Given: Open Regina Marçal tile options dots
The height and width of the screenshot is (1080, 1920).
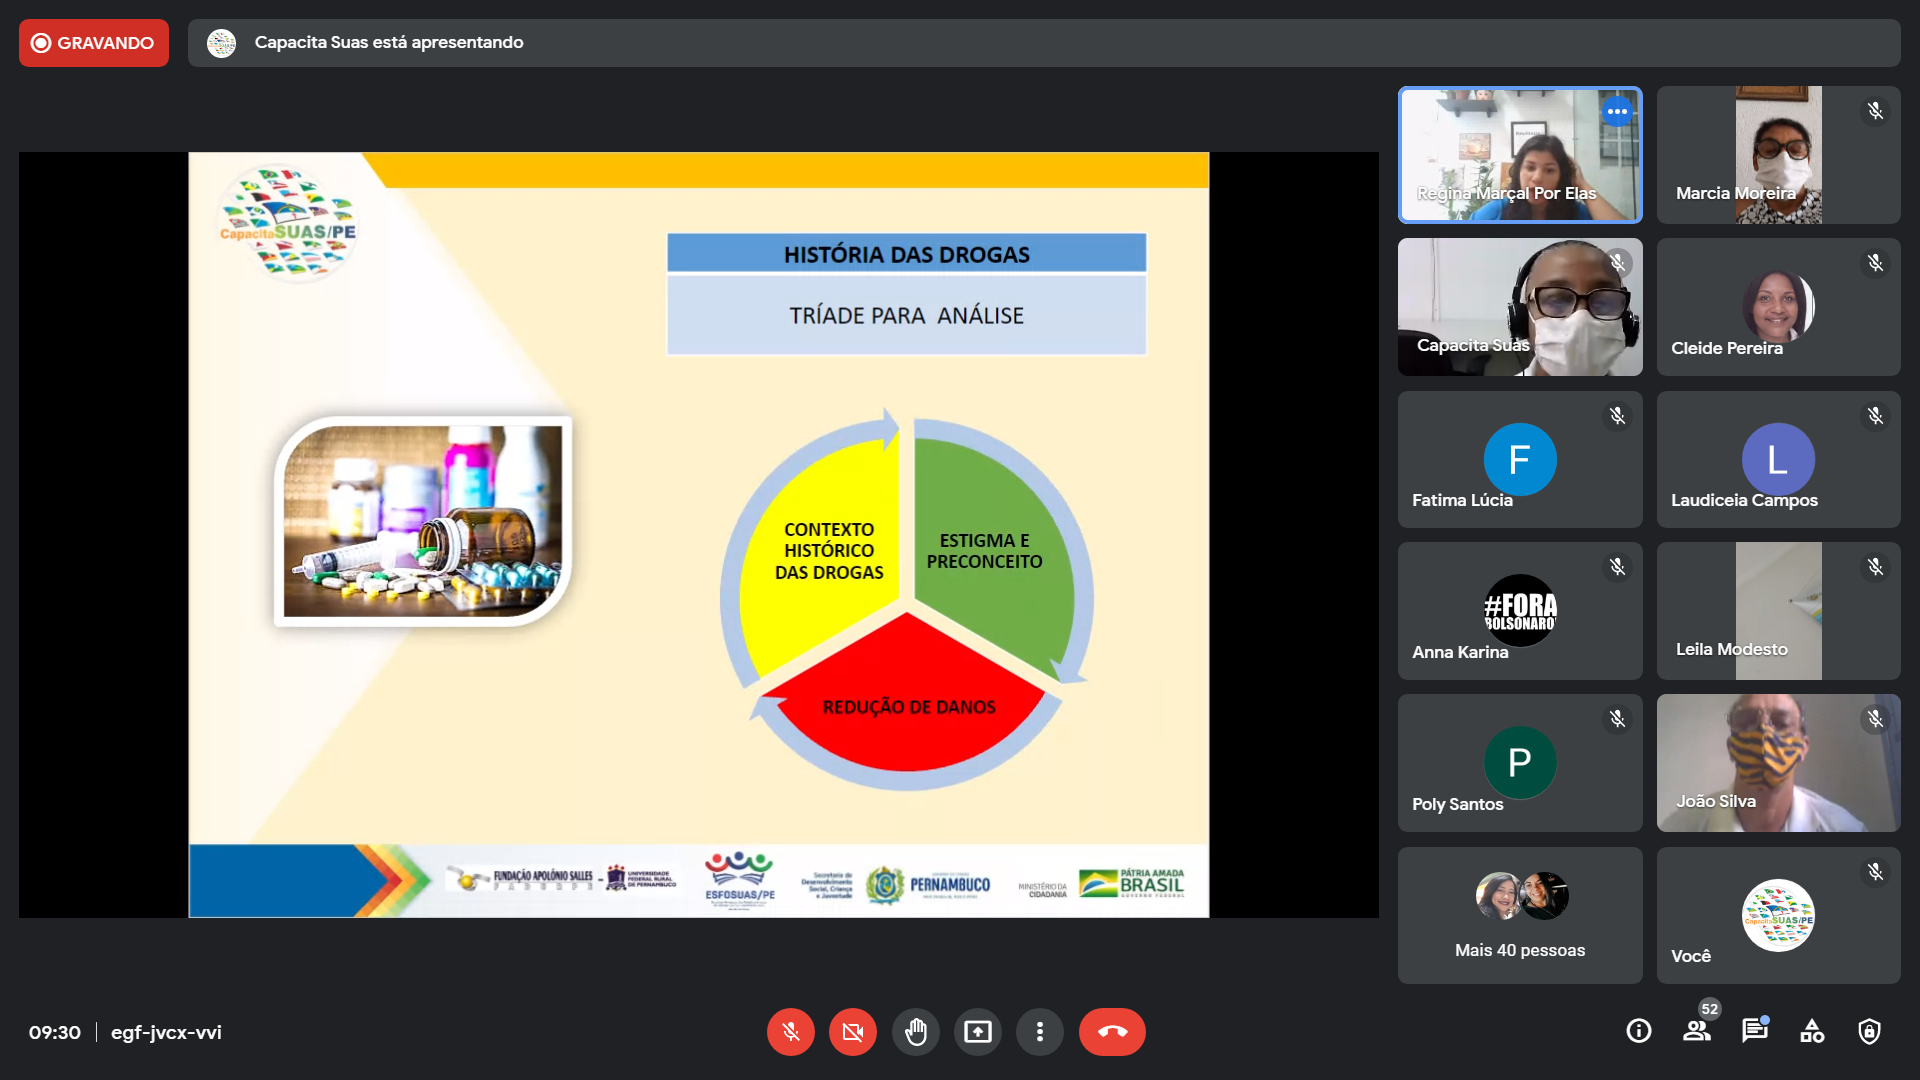Looking at the screenshot, I should [x=1616, y=111].
